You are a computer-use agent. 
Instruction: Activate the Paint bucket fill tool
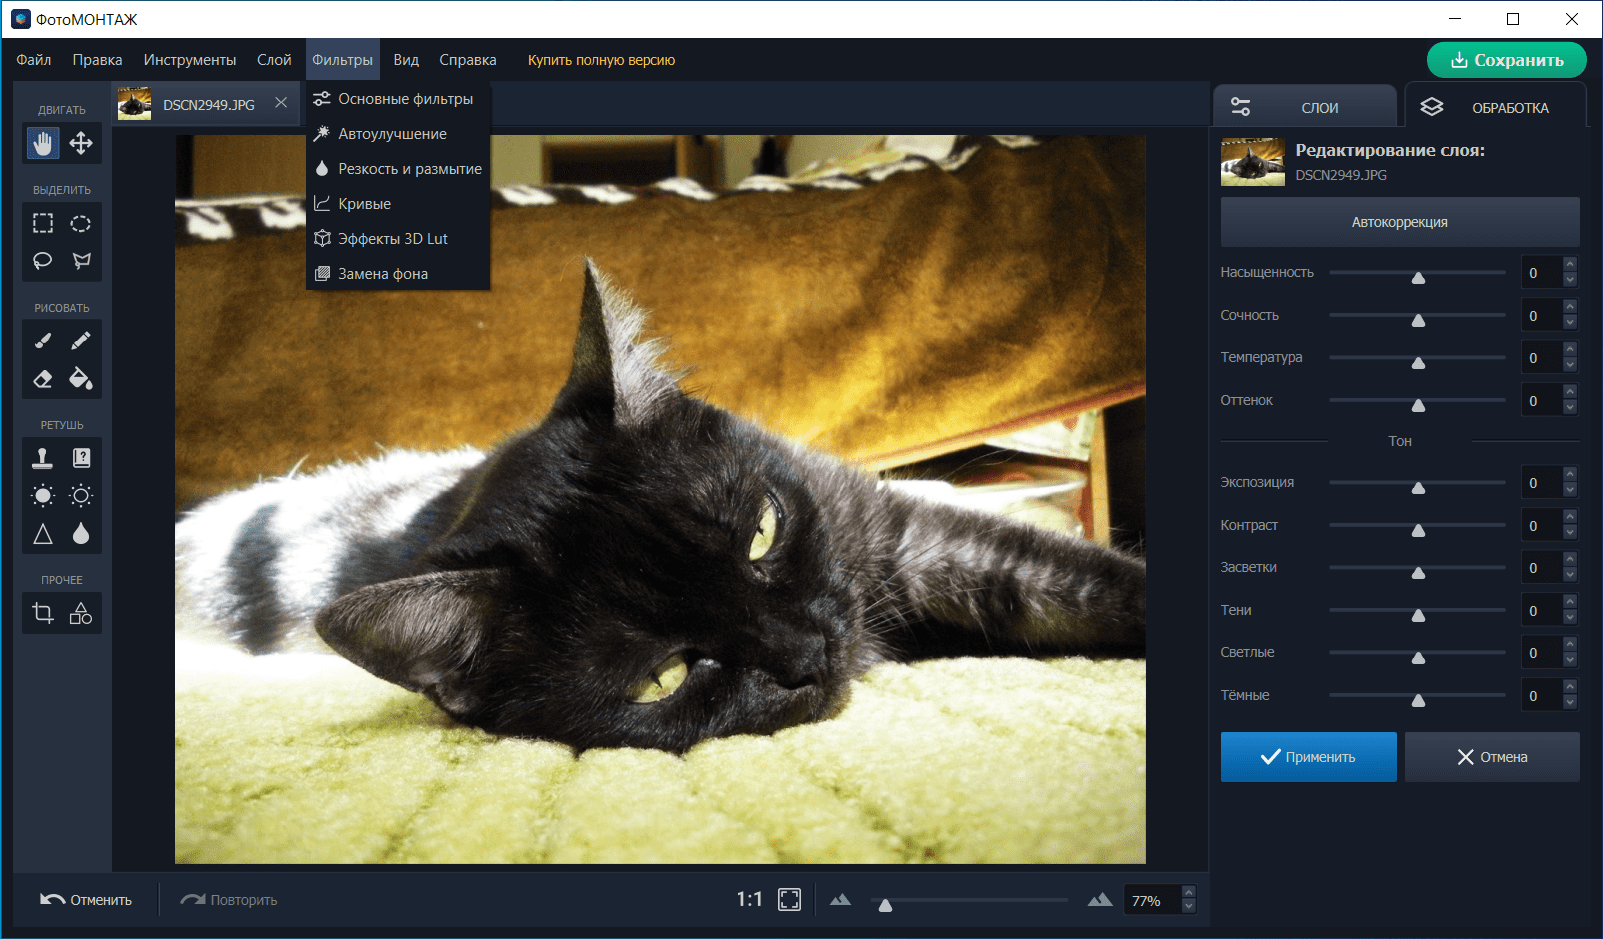81,379
